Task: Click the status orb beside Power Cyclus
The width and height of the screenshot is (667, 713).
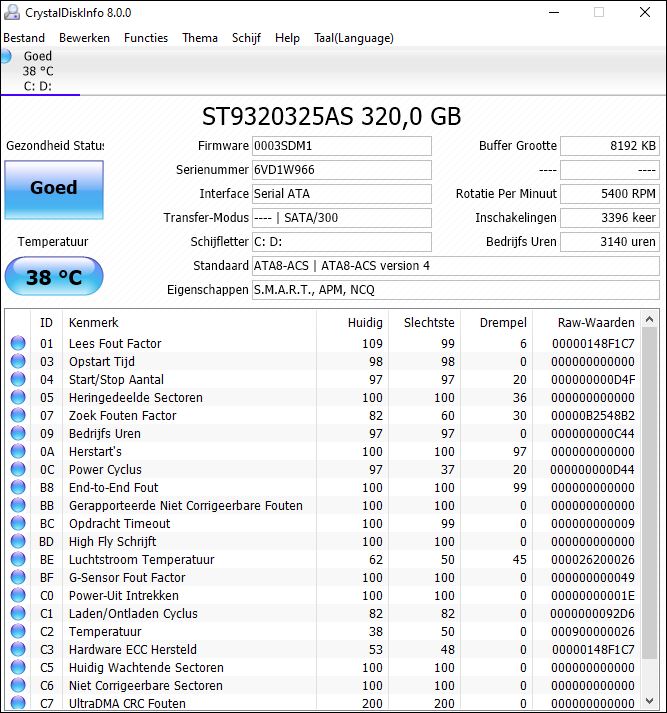Action: pos(18,469)
